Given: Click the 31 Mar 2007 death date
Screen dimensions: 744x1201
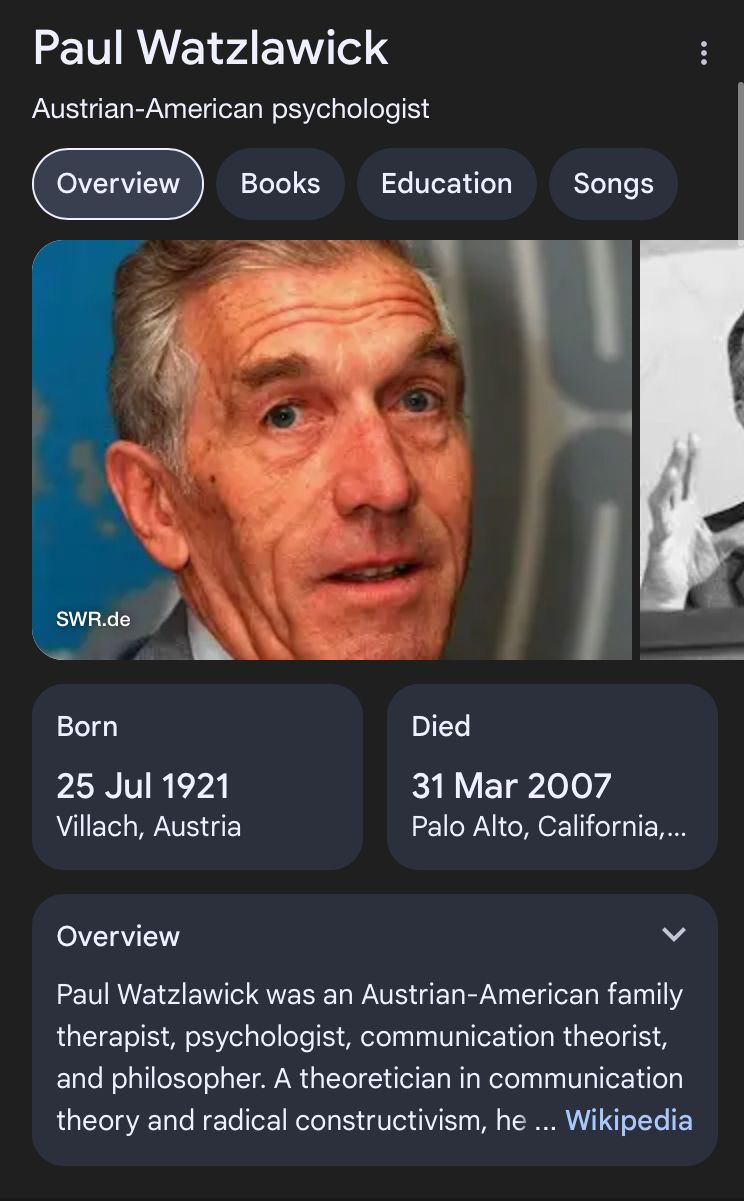Looking at the screenshot, I should (x=511, y=786).
